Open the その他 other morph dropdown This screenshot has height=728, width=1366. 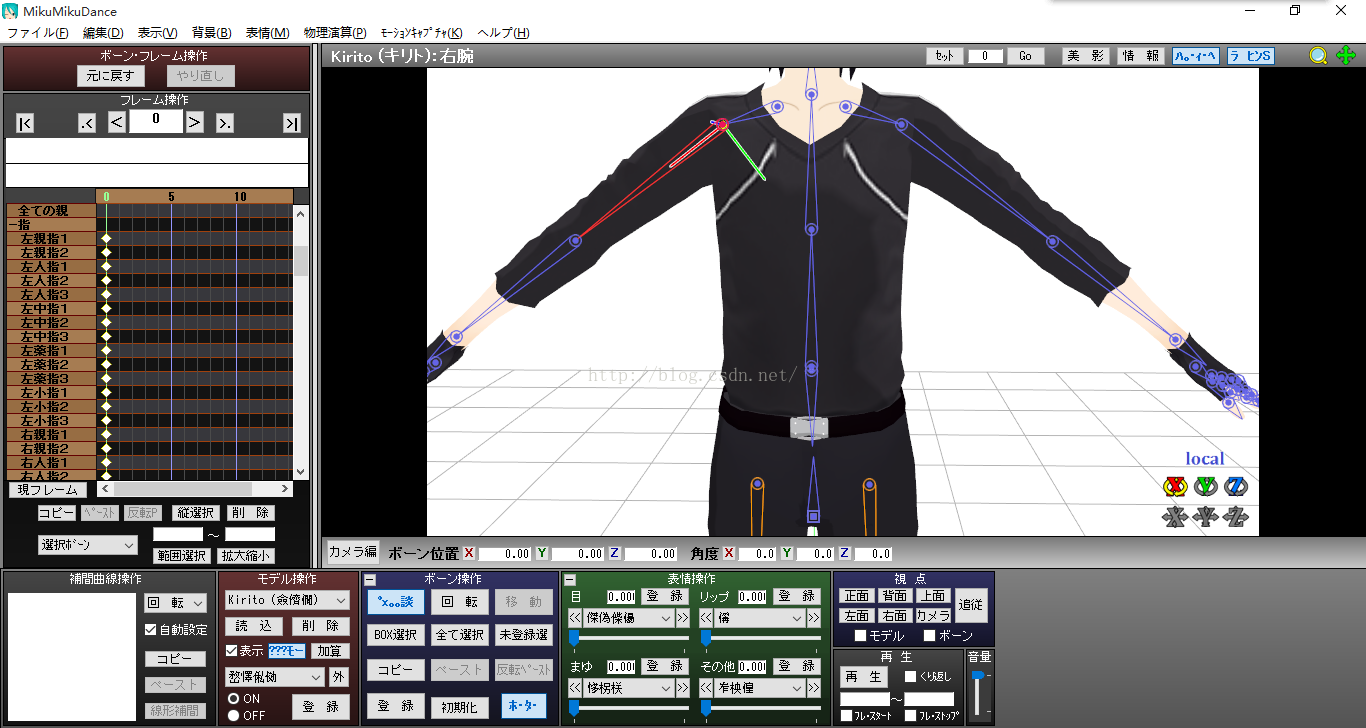pyautogui.click(x=760, y=688)
